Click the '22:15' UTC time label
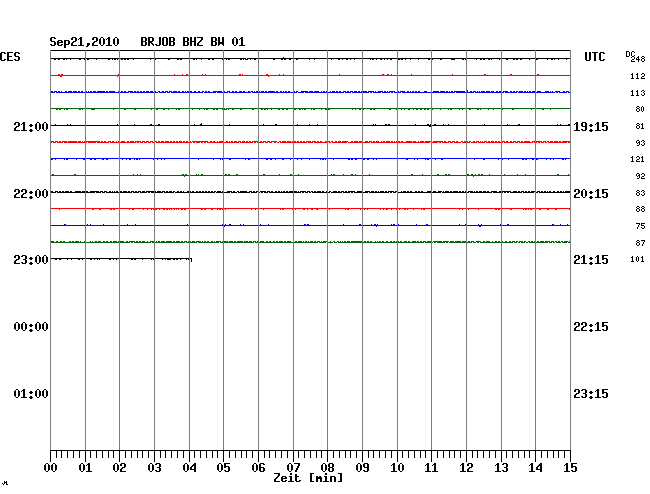Screen dimensions: 650x494 (x=591, y=327)
